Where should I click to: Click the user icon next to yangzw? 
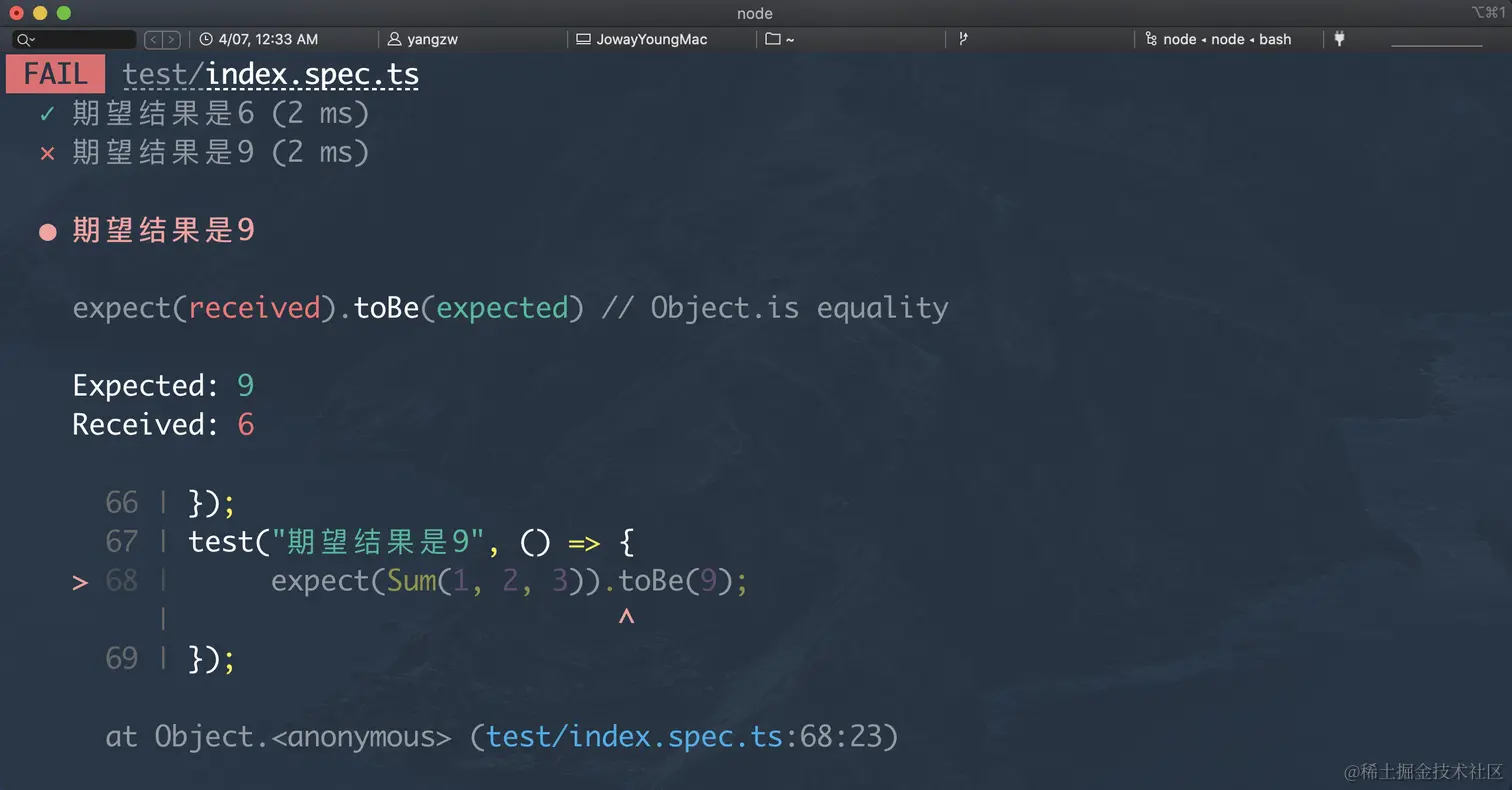[x=394, y=40]
